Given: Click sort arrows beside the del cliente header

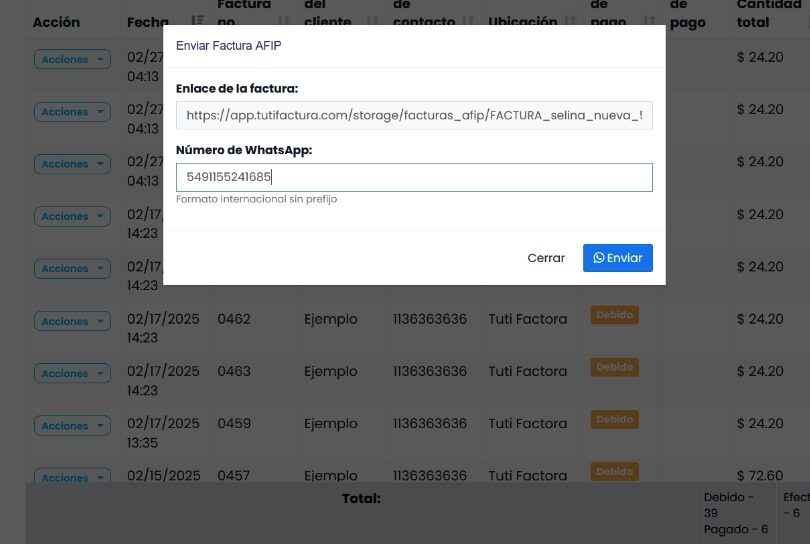Looking at the screenshot, I should pyautogui.click(x=369, y=22).
